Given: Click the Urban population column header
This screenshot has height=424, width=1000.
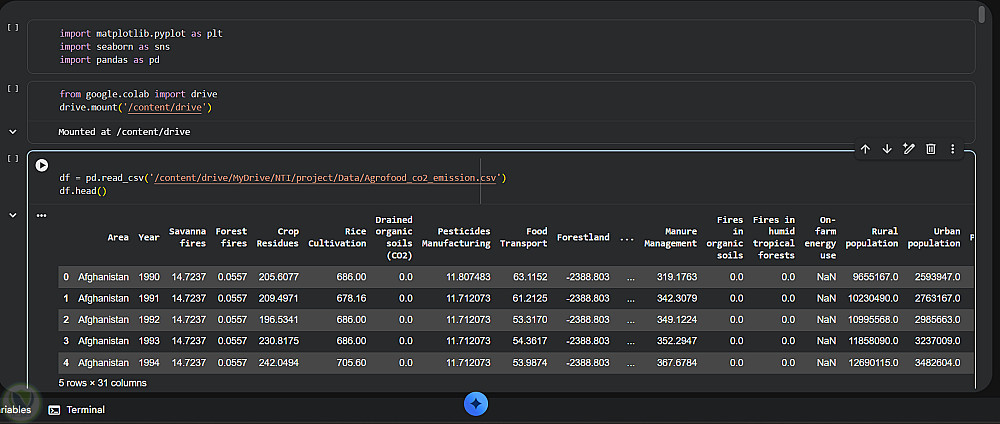Looking at the screenshot, I should tap(932, 237).
